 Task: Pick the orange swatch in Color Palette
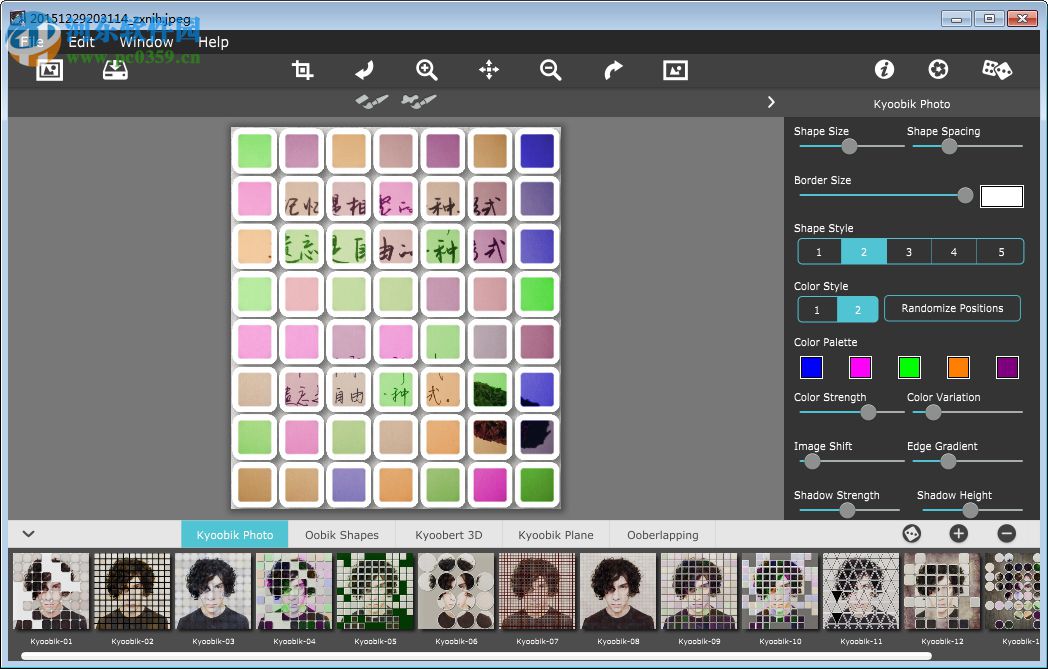pyautogui.click(x=958, y=367)
